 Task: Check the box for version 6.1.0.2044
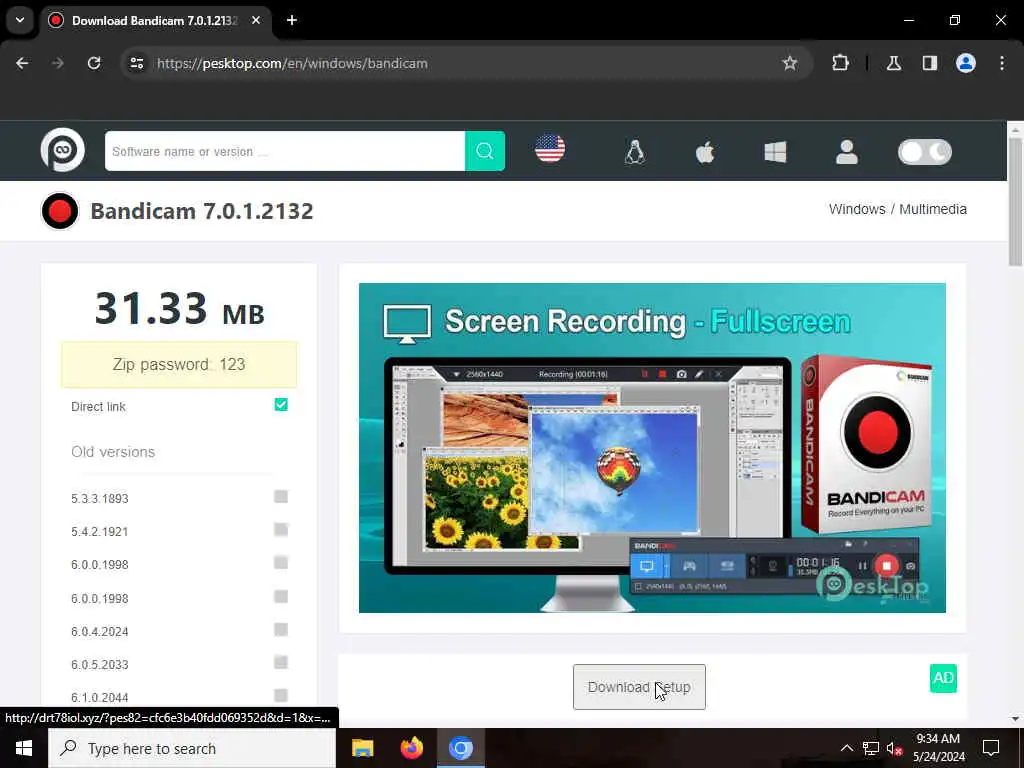281,696
